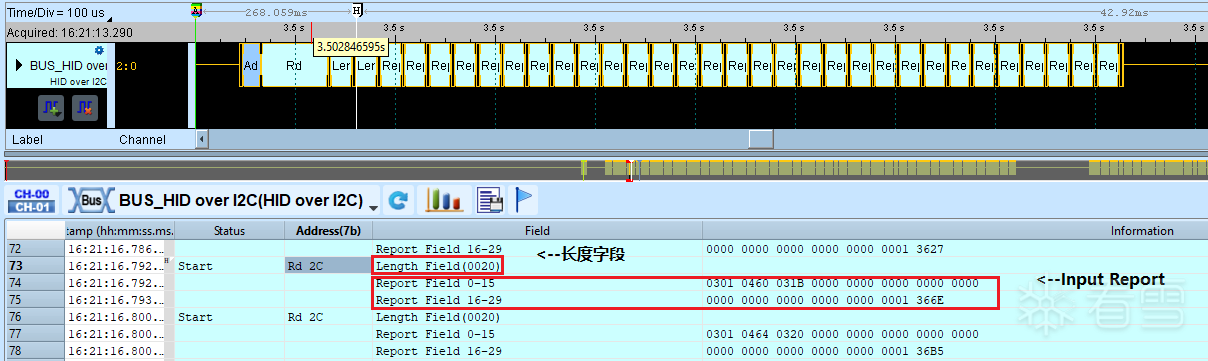The width and height of the screenshot is (1208, 361).
Task: Click the delete bus decode icon
Action: (x=85, y=108)
